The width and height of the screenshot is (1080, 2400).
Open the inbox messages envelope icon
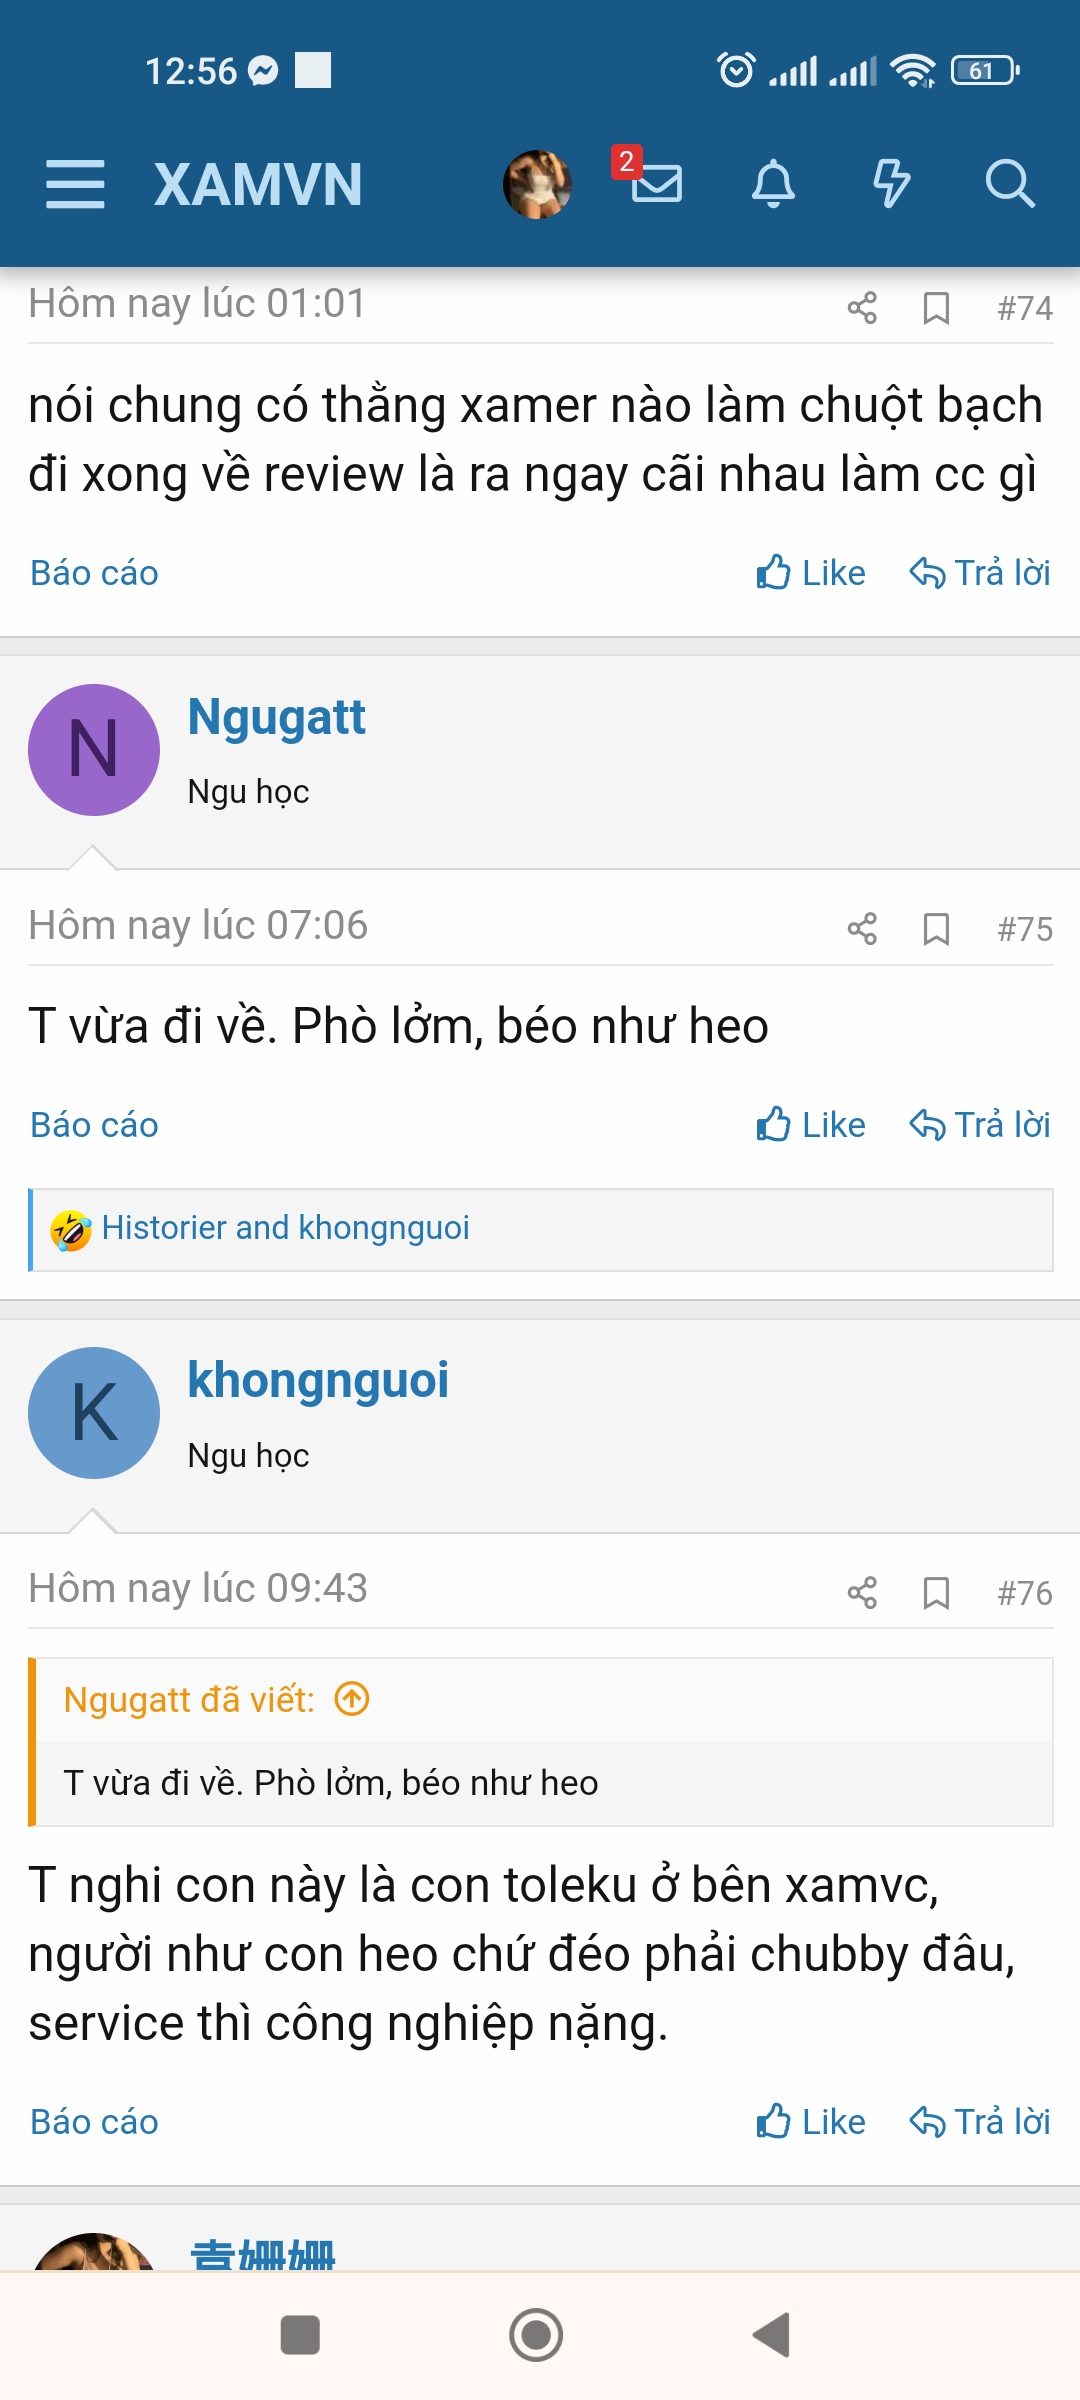(x=656, y=184)
